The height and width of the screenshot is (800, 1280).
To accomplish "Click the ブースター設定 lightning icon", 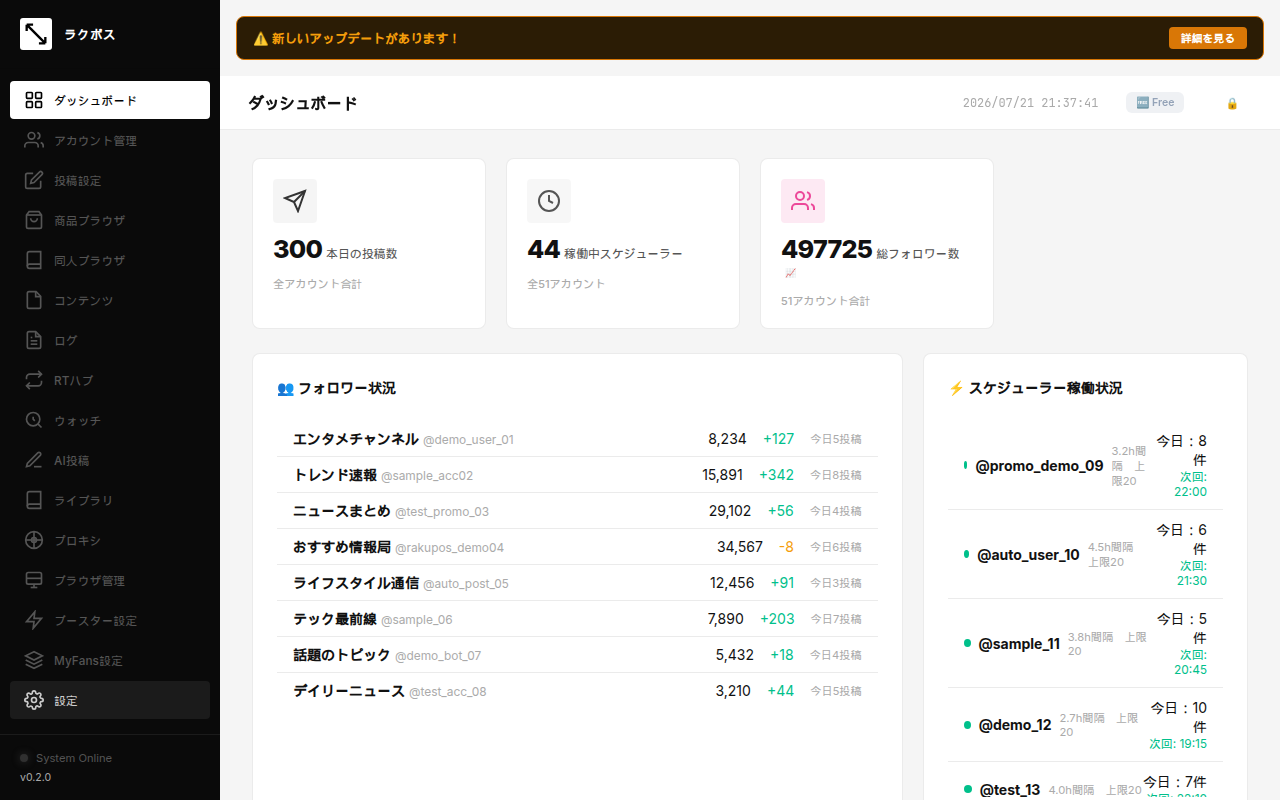I will click(34, 620).
